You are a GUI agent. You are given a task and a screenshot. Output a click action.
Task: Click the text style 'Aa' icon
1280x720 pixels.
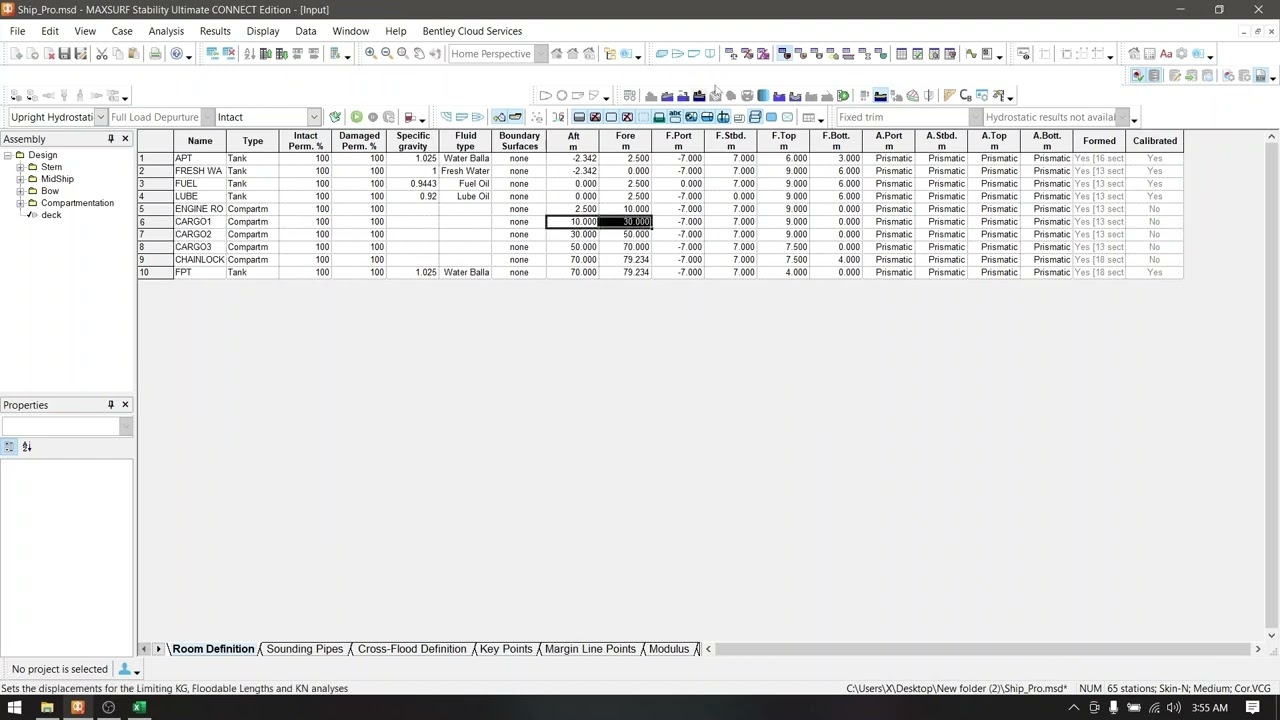(x=1166, y=54)
